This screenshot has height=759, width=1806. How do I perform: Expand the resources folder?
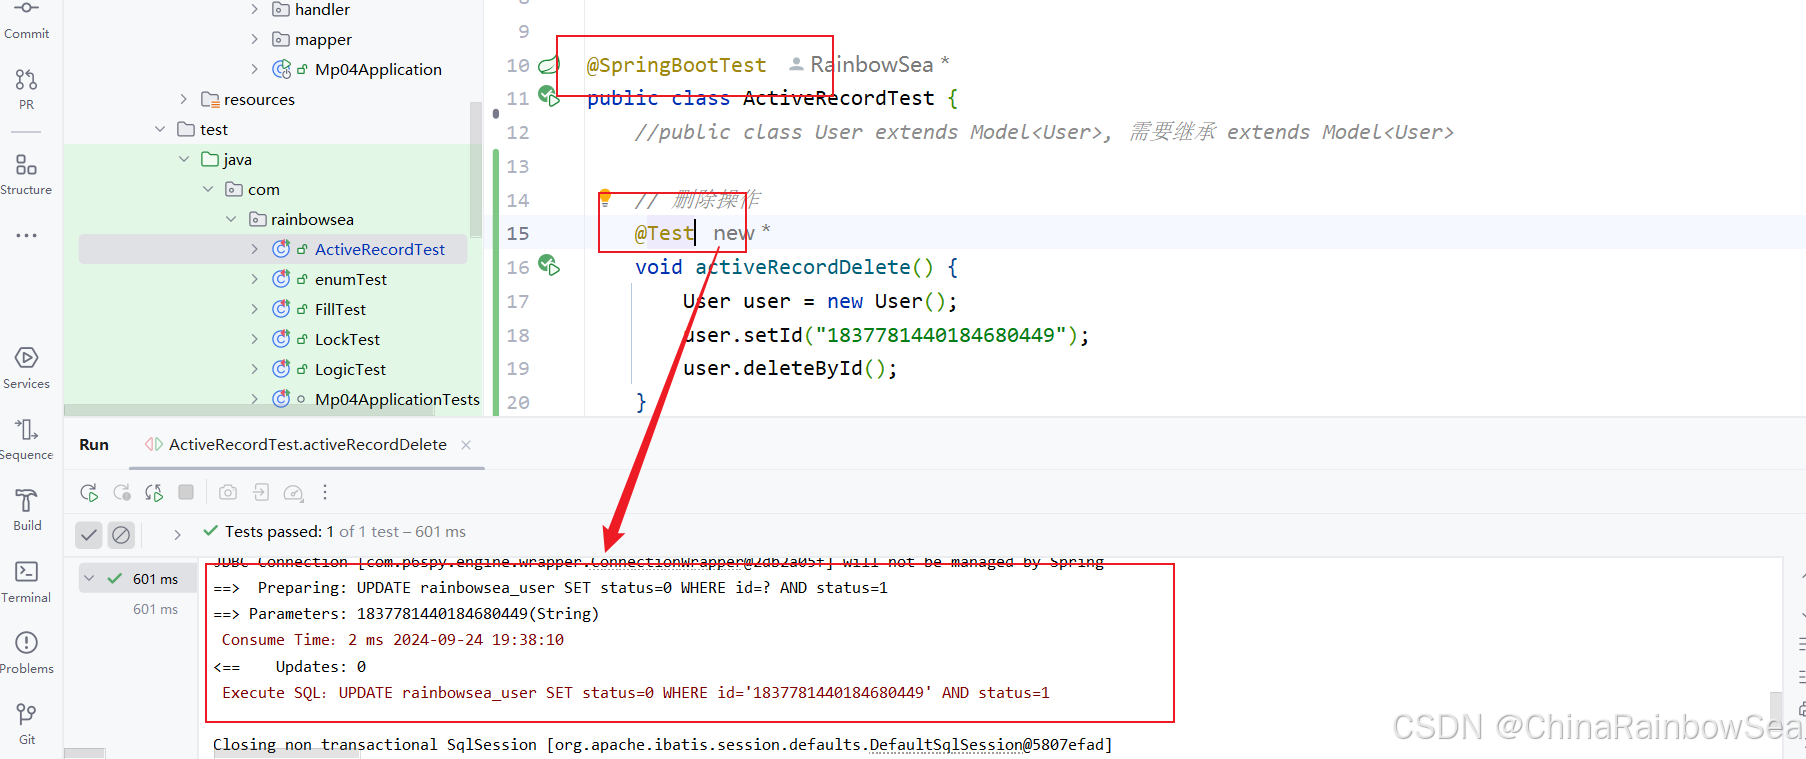tap(184, 99)
